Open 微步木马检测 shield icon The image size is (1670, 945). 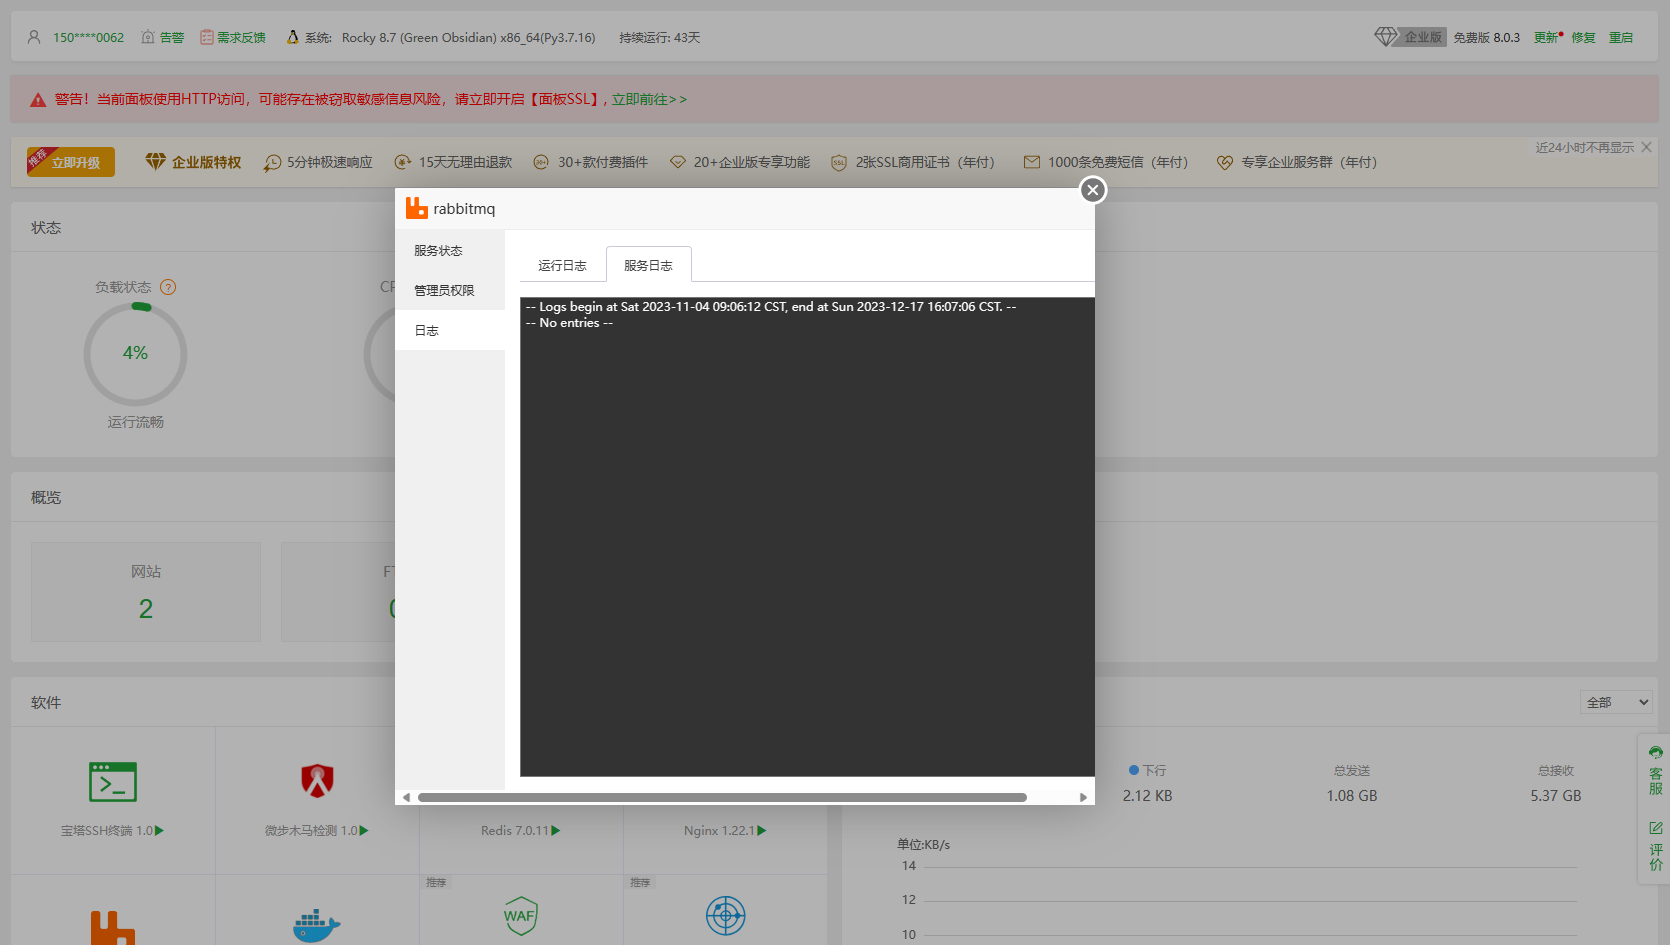coord(317,780)
